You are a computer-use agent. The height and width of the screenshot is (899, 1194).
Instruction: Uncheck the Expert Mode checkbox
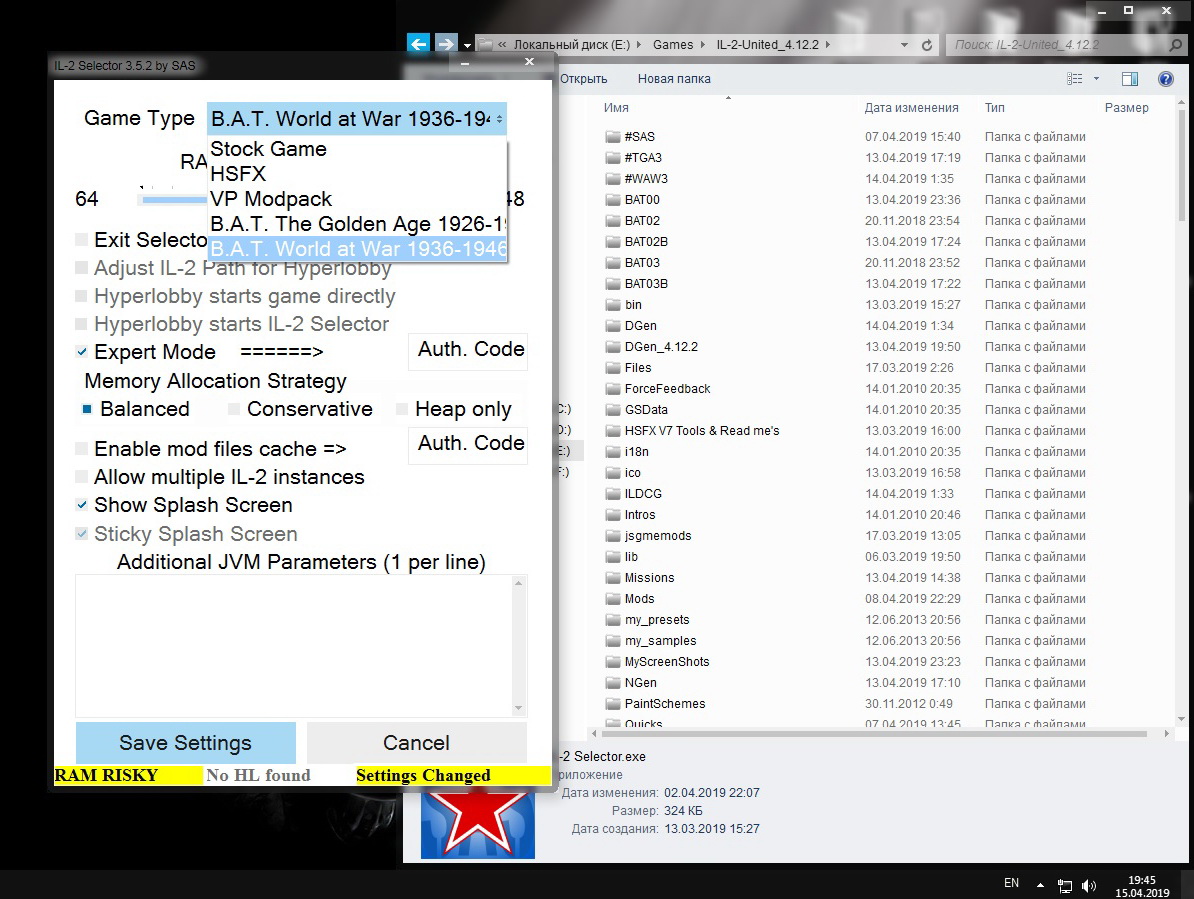pos(81,352)
